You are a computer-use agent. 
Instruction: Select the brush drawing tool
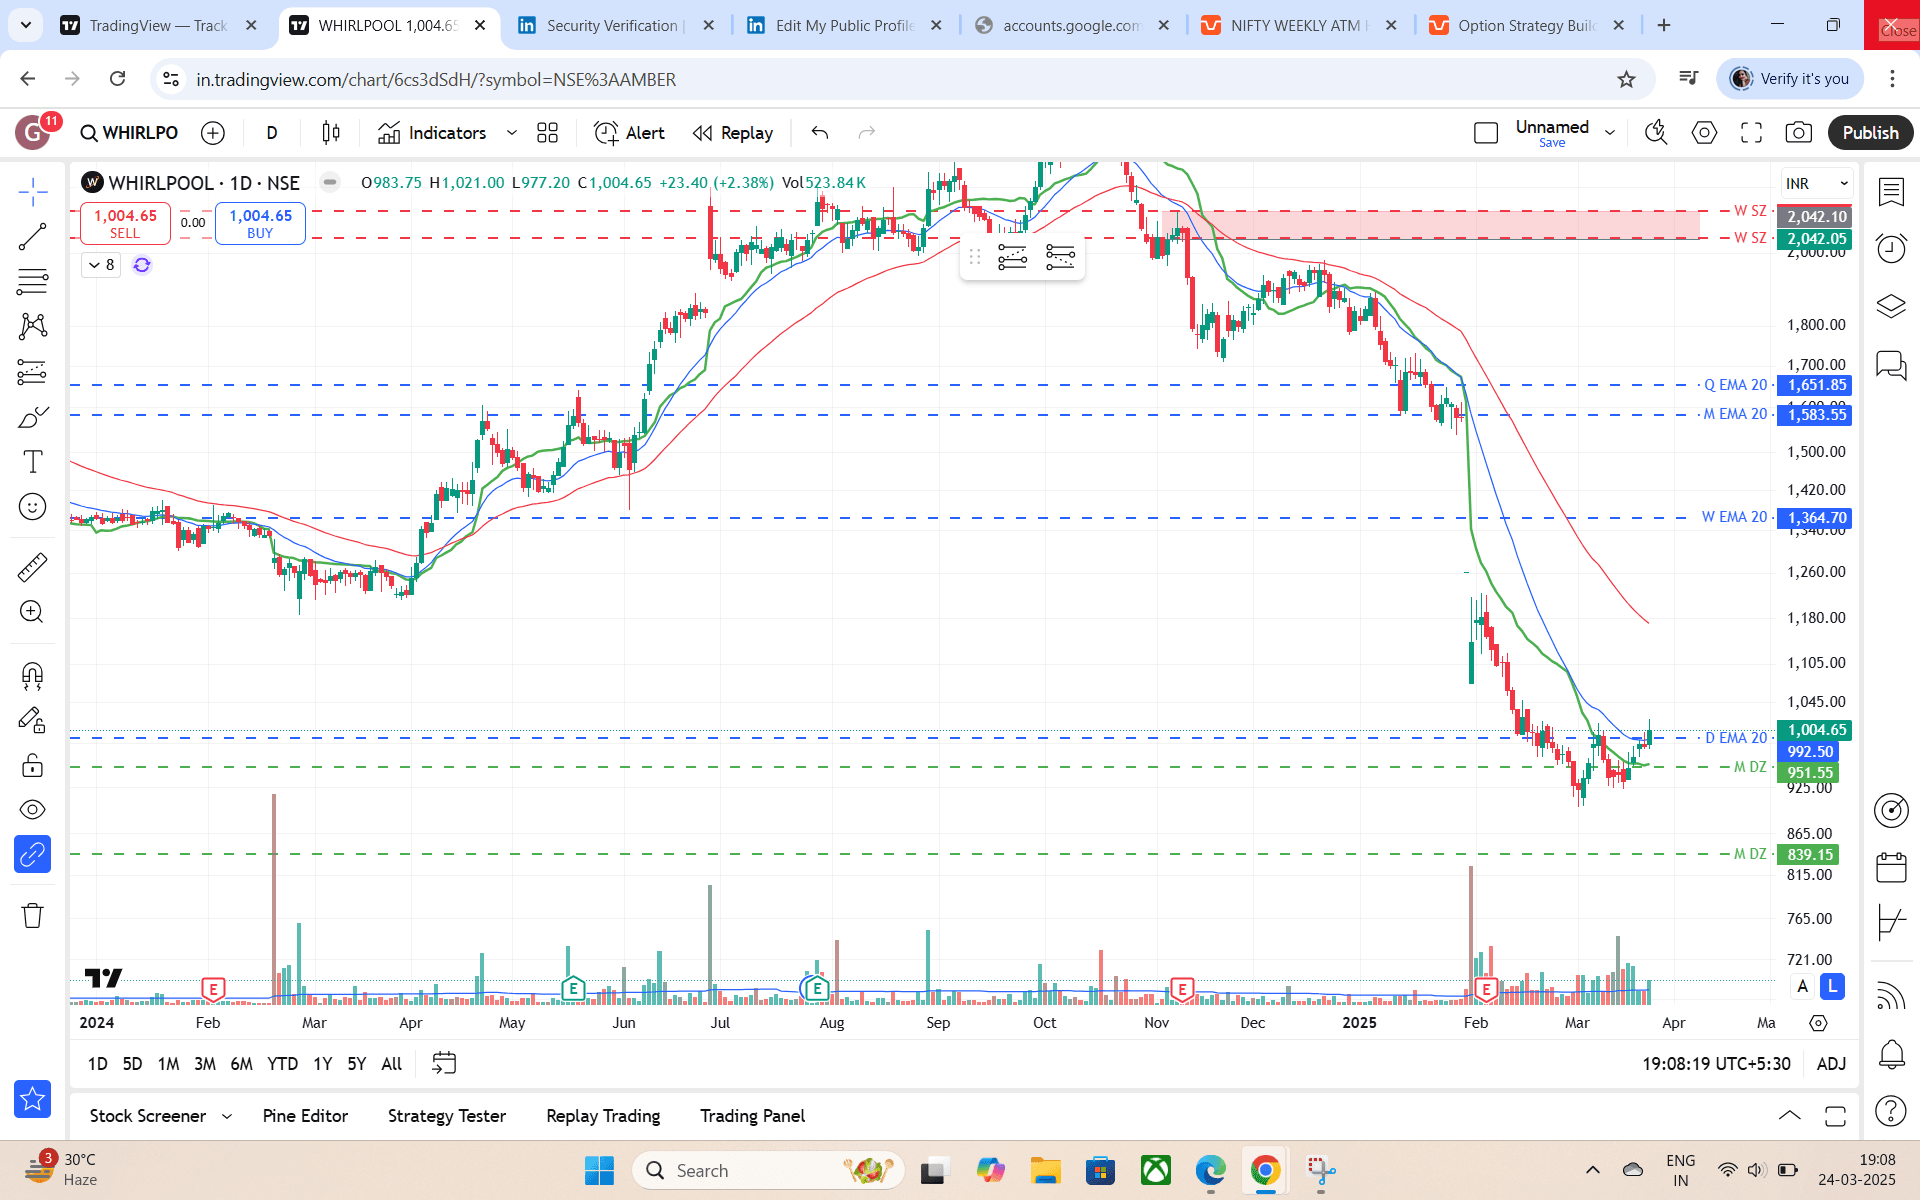pyautogui.click(x=33, y=417)
